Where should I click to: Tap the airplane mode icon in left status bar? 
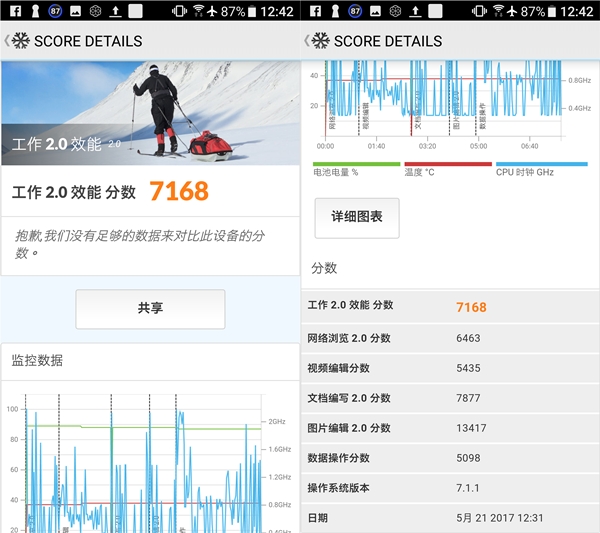pos(211,11)
